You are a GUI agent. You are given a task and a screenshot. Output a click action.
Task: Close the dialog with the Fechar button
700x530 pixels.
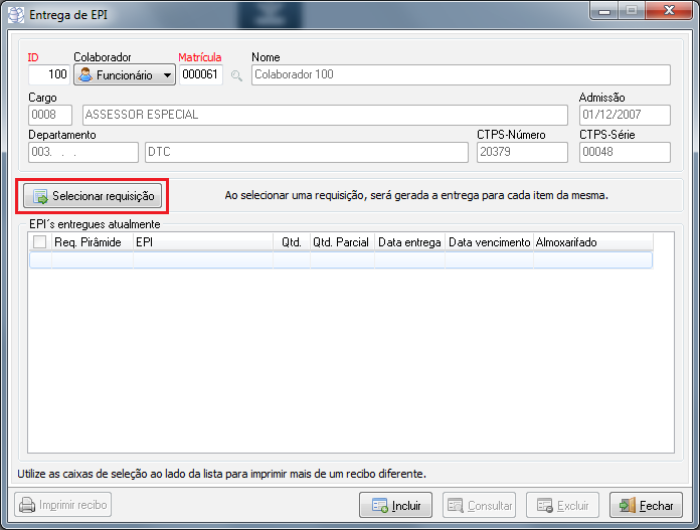pos(646,505)
